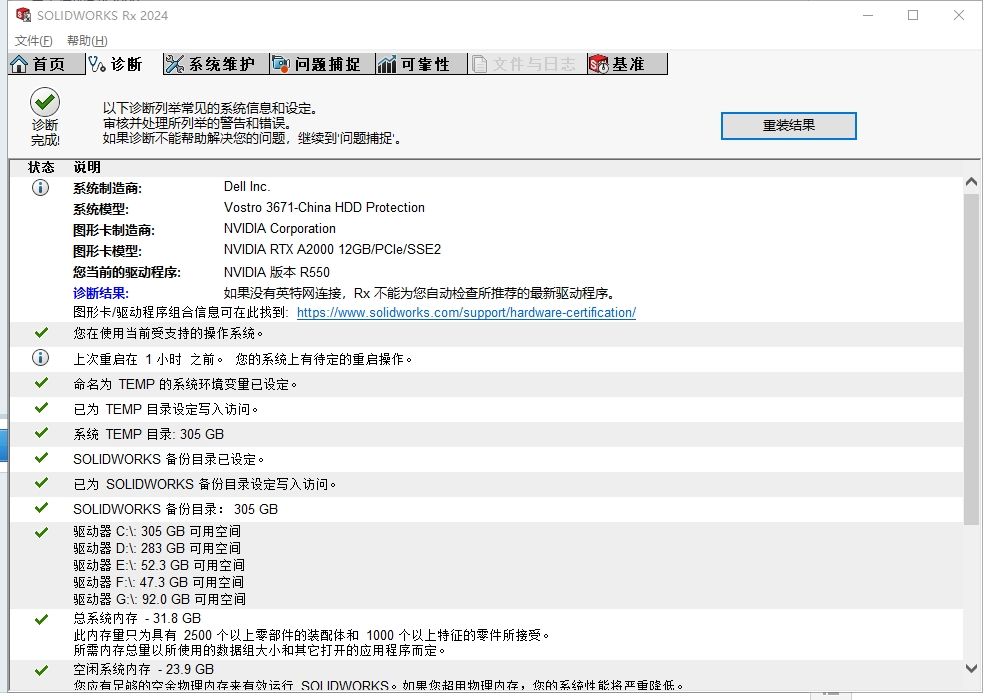Click checkmark beside SOLIDWORKS 备份目录已设定
The height and width of the screenshot is (700, 990).
(42, 458)
